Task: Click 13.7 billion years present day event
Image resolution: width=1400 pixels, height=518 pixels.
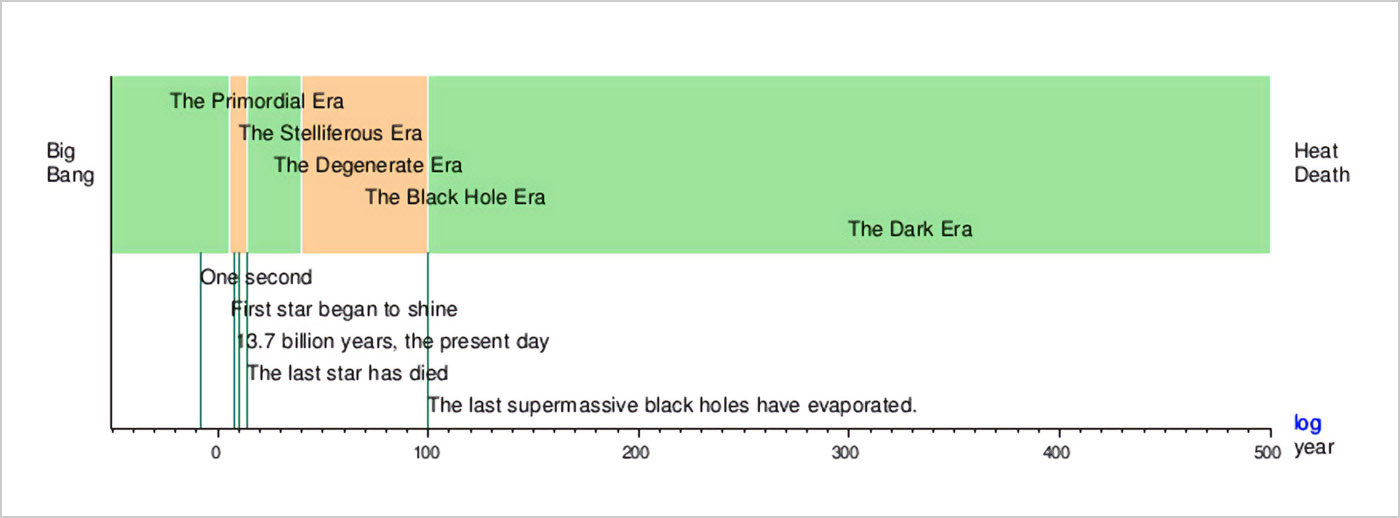Action: [393, 342]
